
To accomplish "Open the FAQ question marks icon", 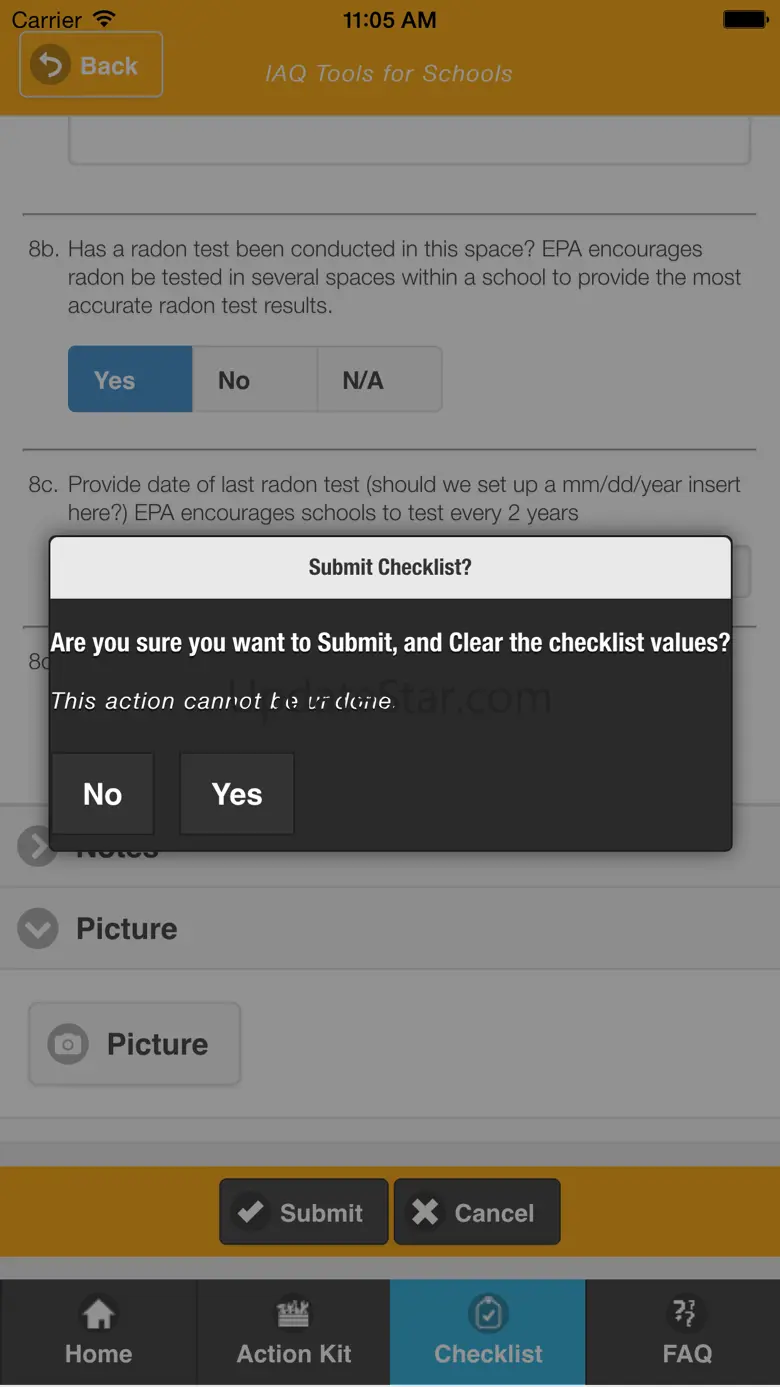I will (x=685, y=1312).
